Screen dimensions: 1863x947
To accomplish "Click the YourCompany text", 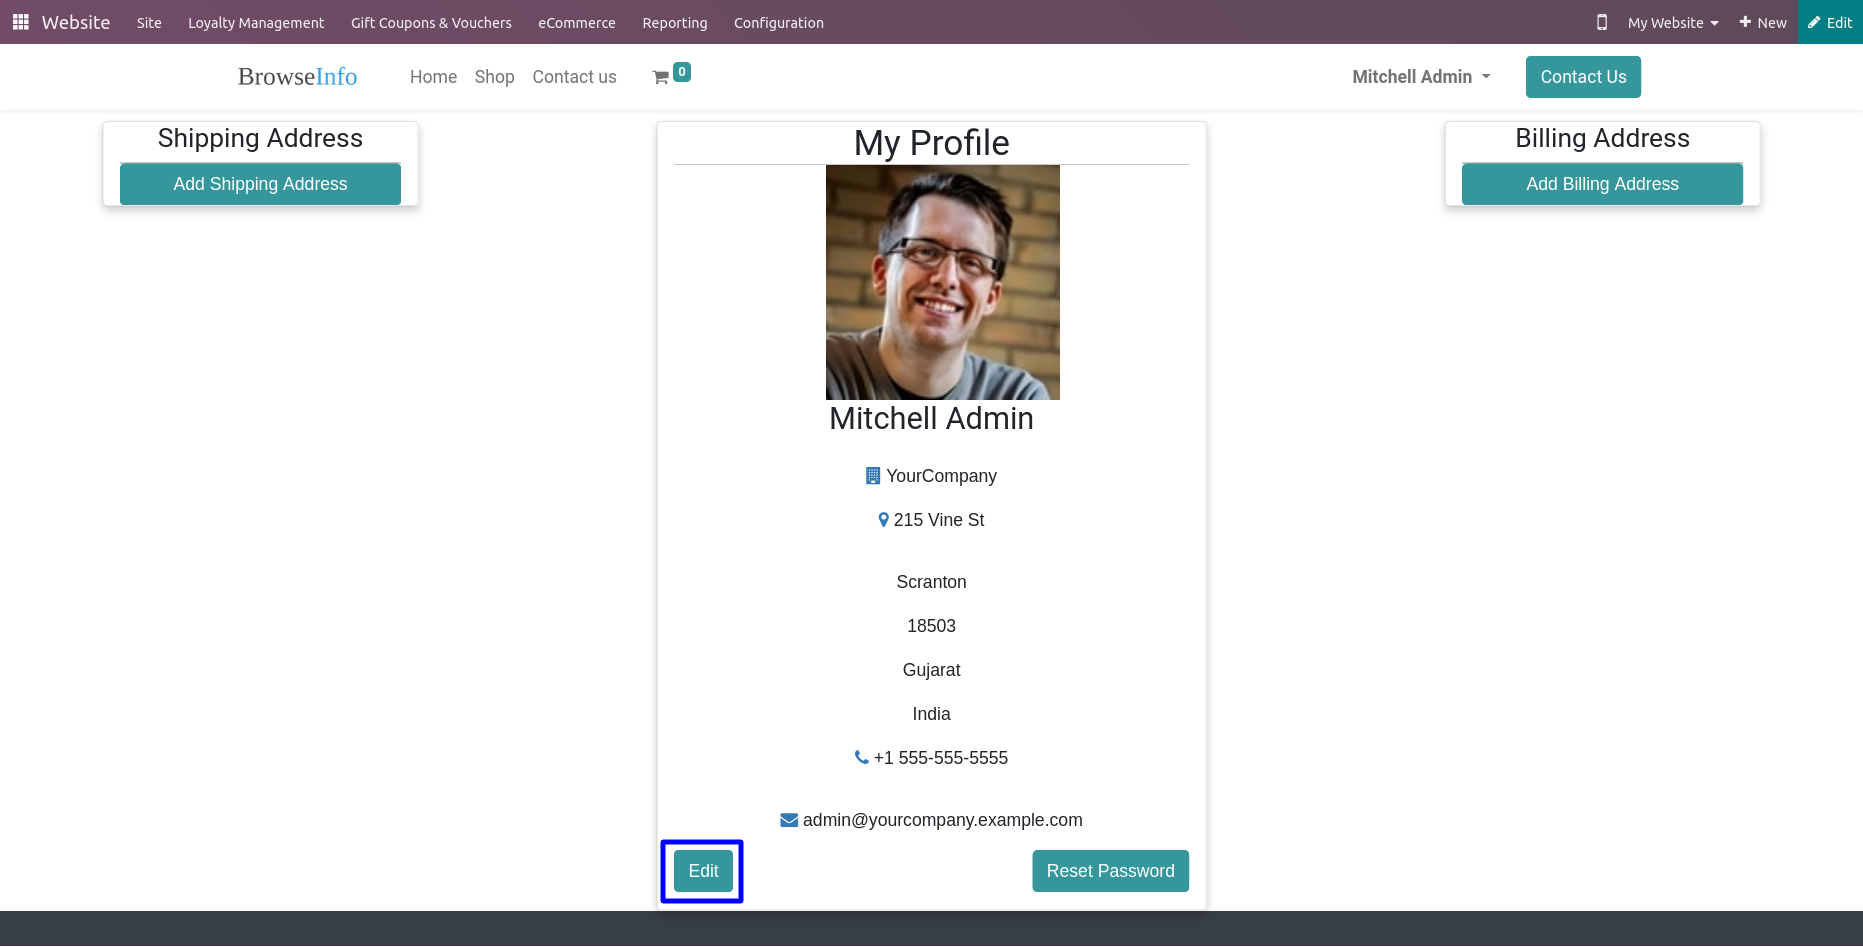I will tap(941, 476).
